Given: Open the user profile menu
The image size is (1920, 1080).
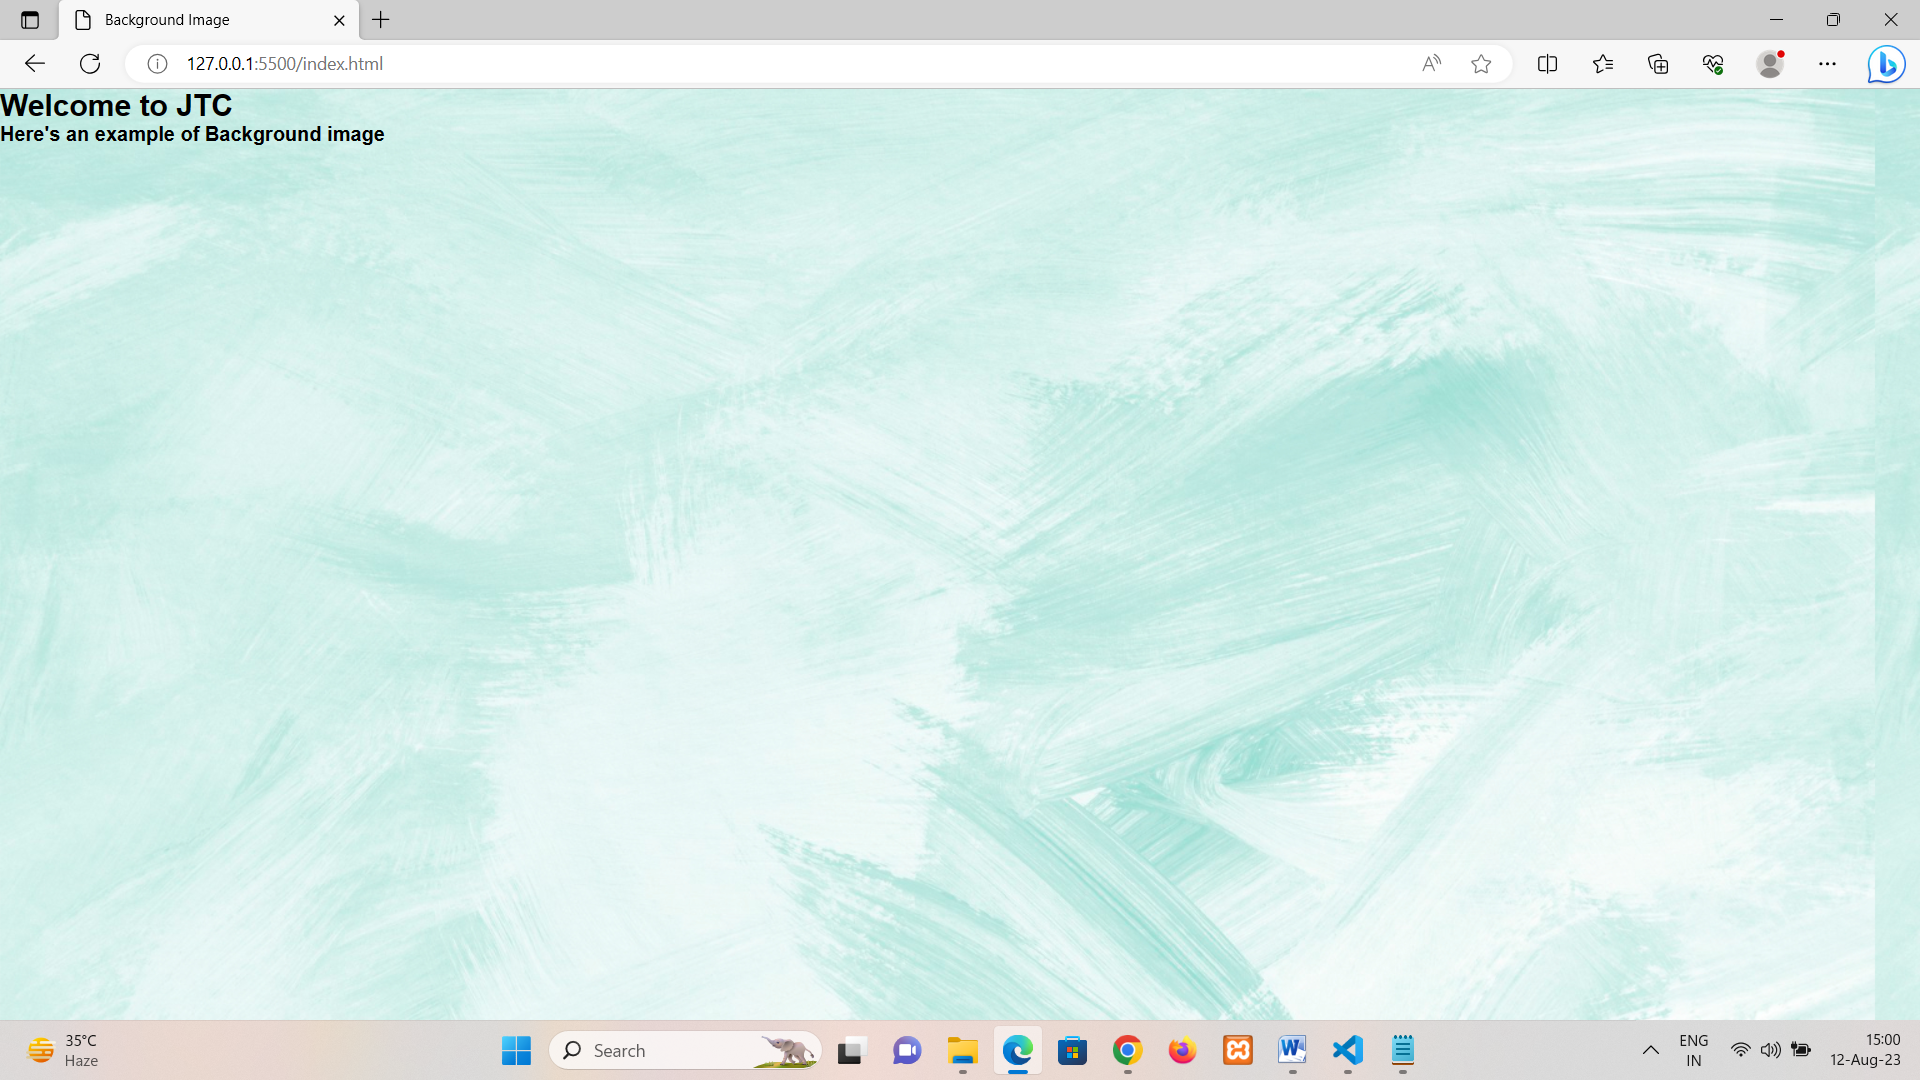Looking at the screenshot, I should tap(1771, 64).
